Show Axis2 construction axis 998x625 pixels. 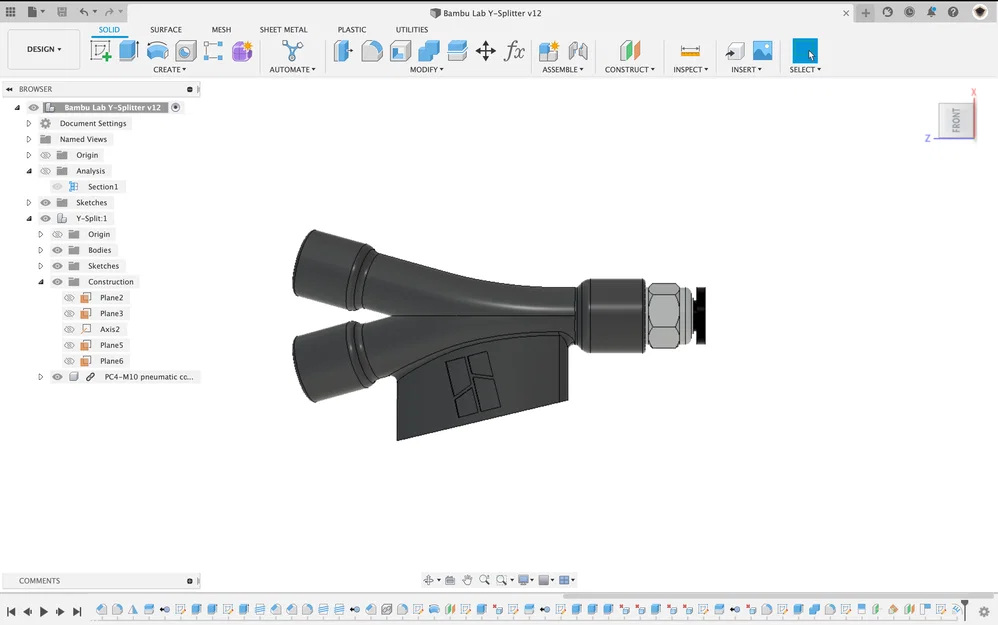(69, 330)
